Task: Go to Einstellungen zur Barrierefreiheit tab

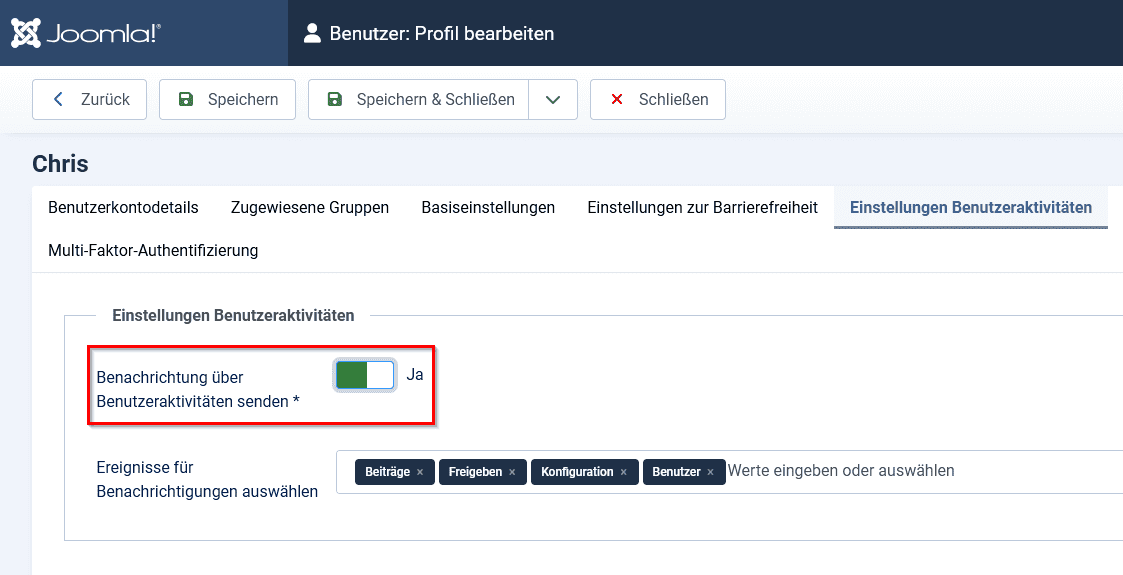Action: coord(702,208)
